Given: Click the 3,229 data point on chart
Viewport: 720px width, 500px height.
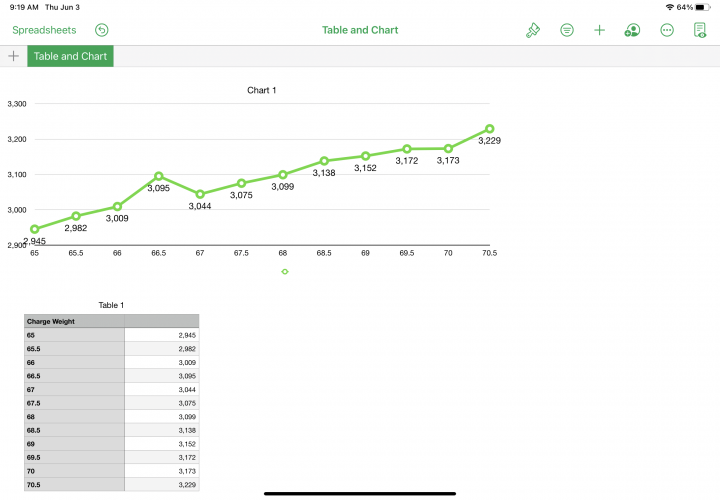Looking at the screenshot, I should click(489, 129).
